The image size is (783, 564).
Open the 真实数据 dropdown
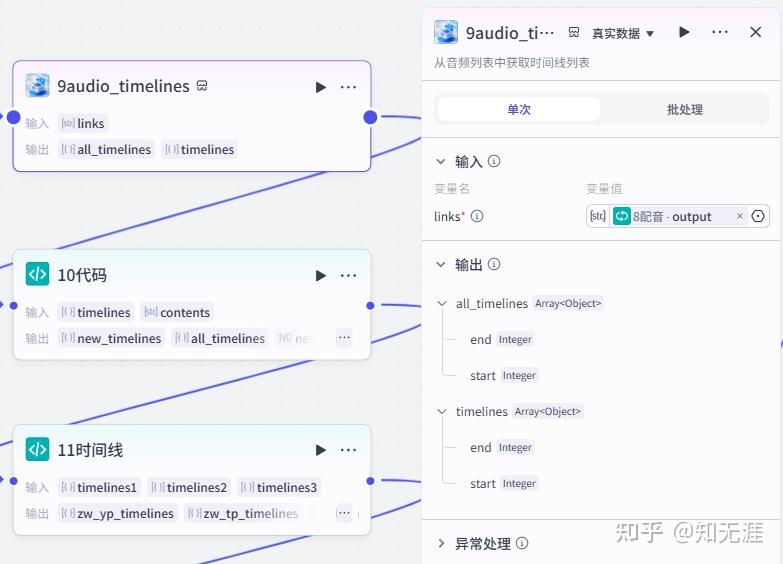[623, 33]
